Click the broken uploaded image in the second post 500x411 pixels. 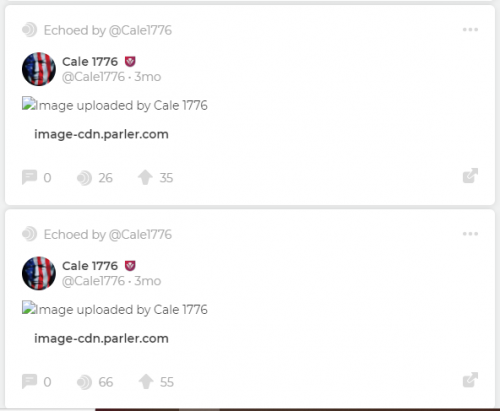click(115, 309)
